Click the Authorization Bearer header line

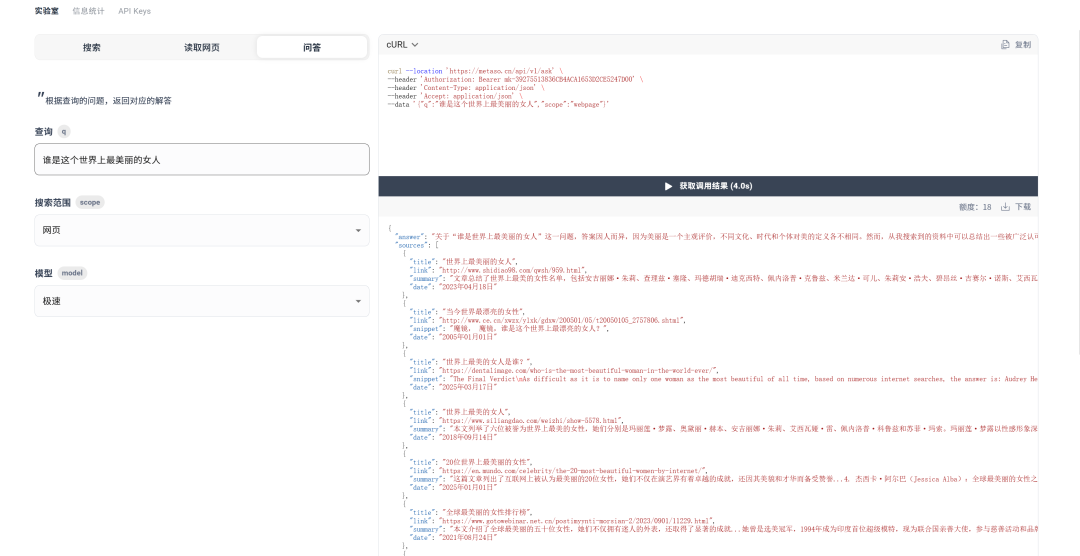(515, 79)
